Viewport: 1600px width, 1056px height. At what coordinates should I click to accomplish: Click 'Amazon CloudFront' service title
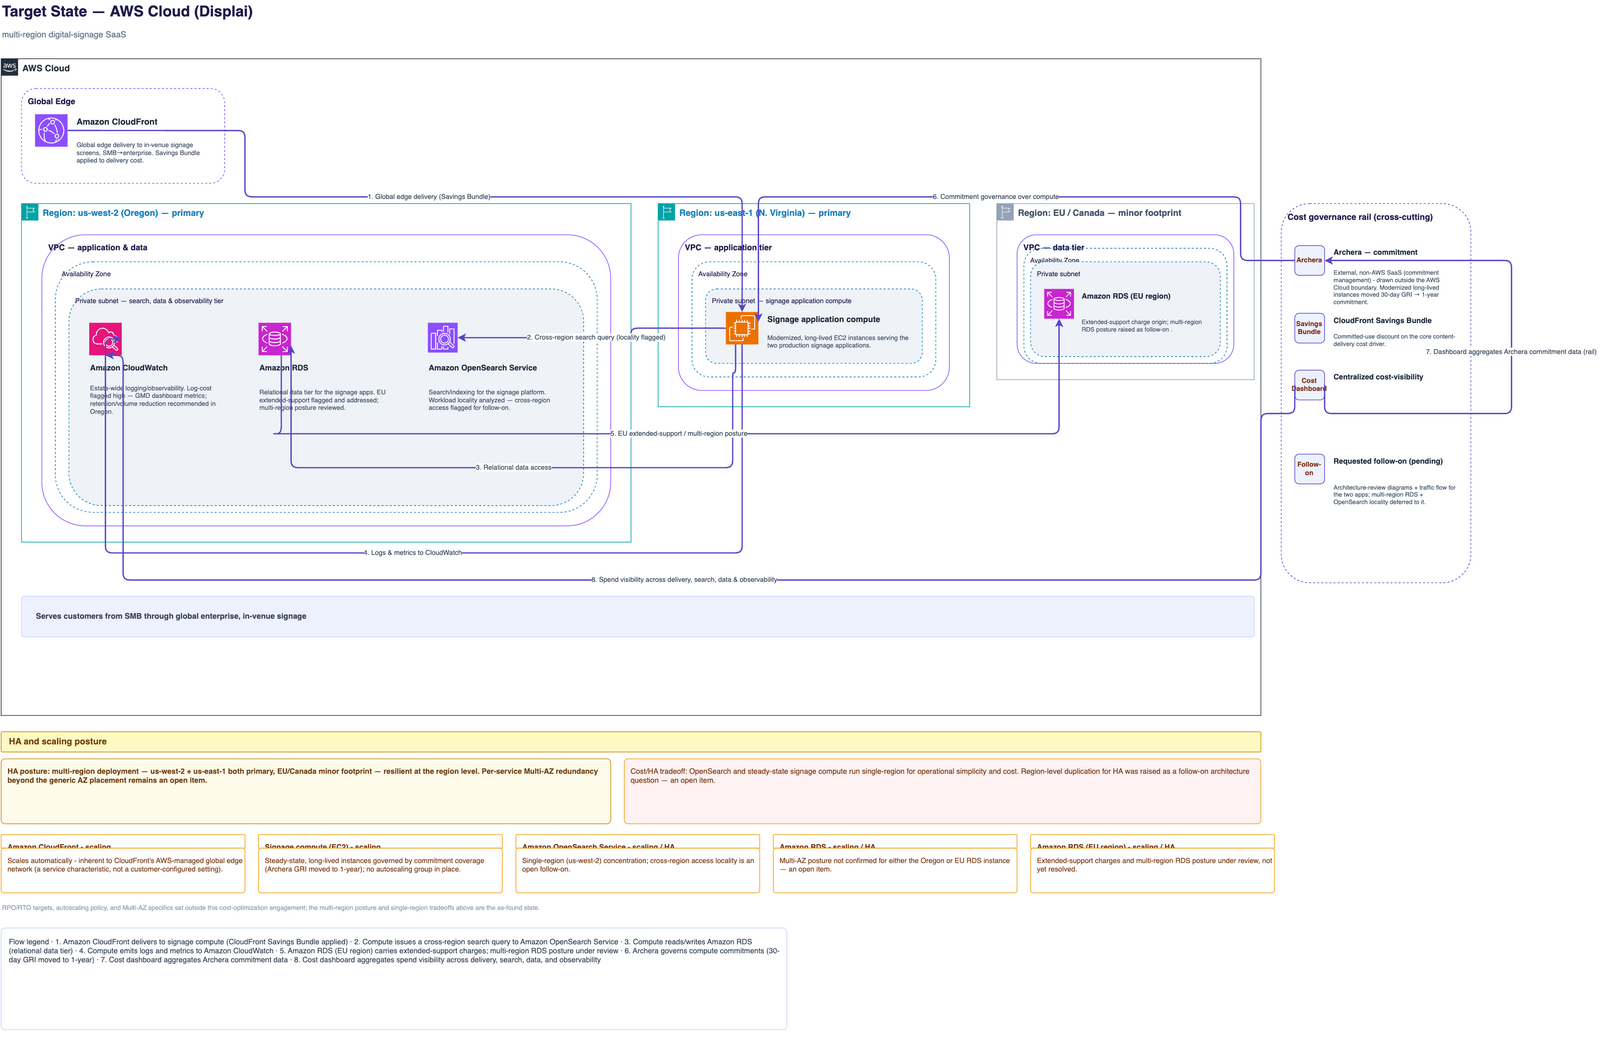(117, 122)
